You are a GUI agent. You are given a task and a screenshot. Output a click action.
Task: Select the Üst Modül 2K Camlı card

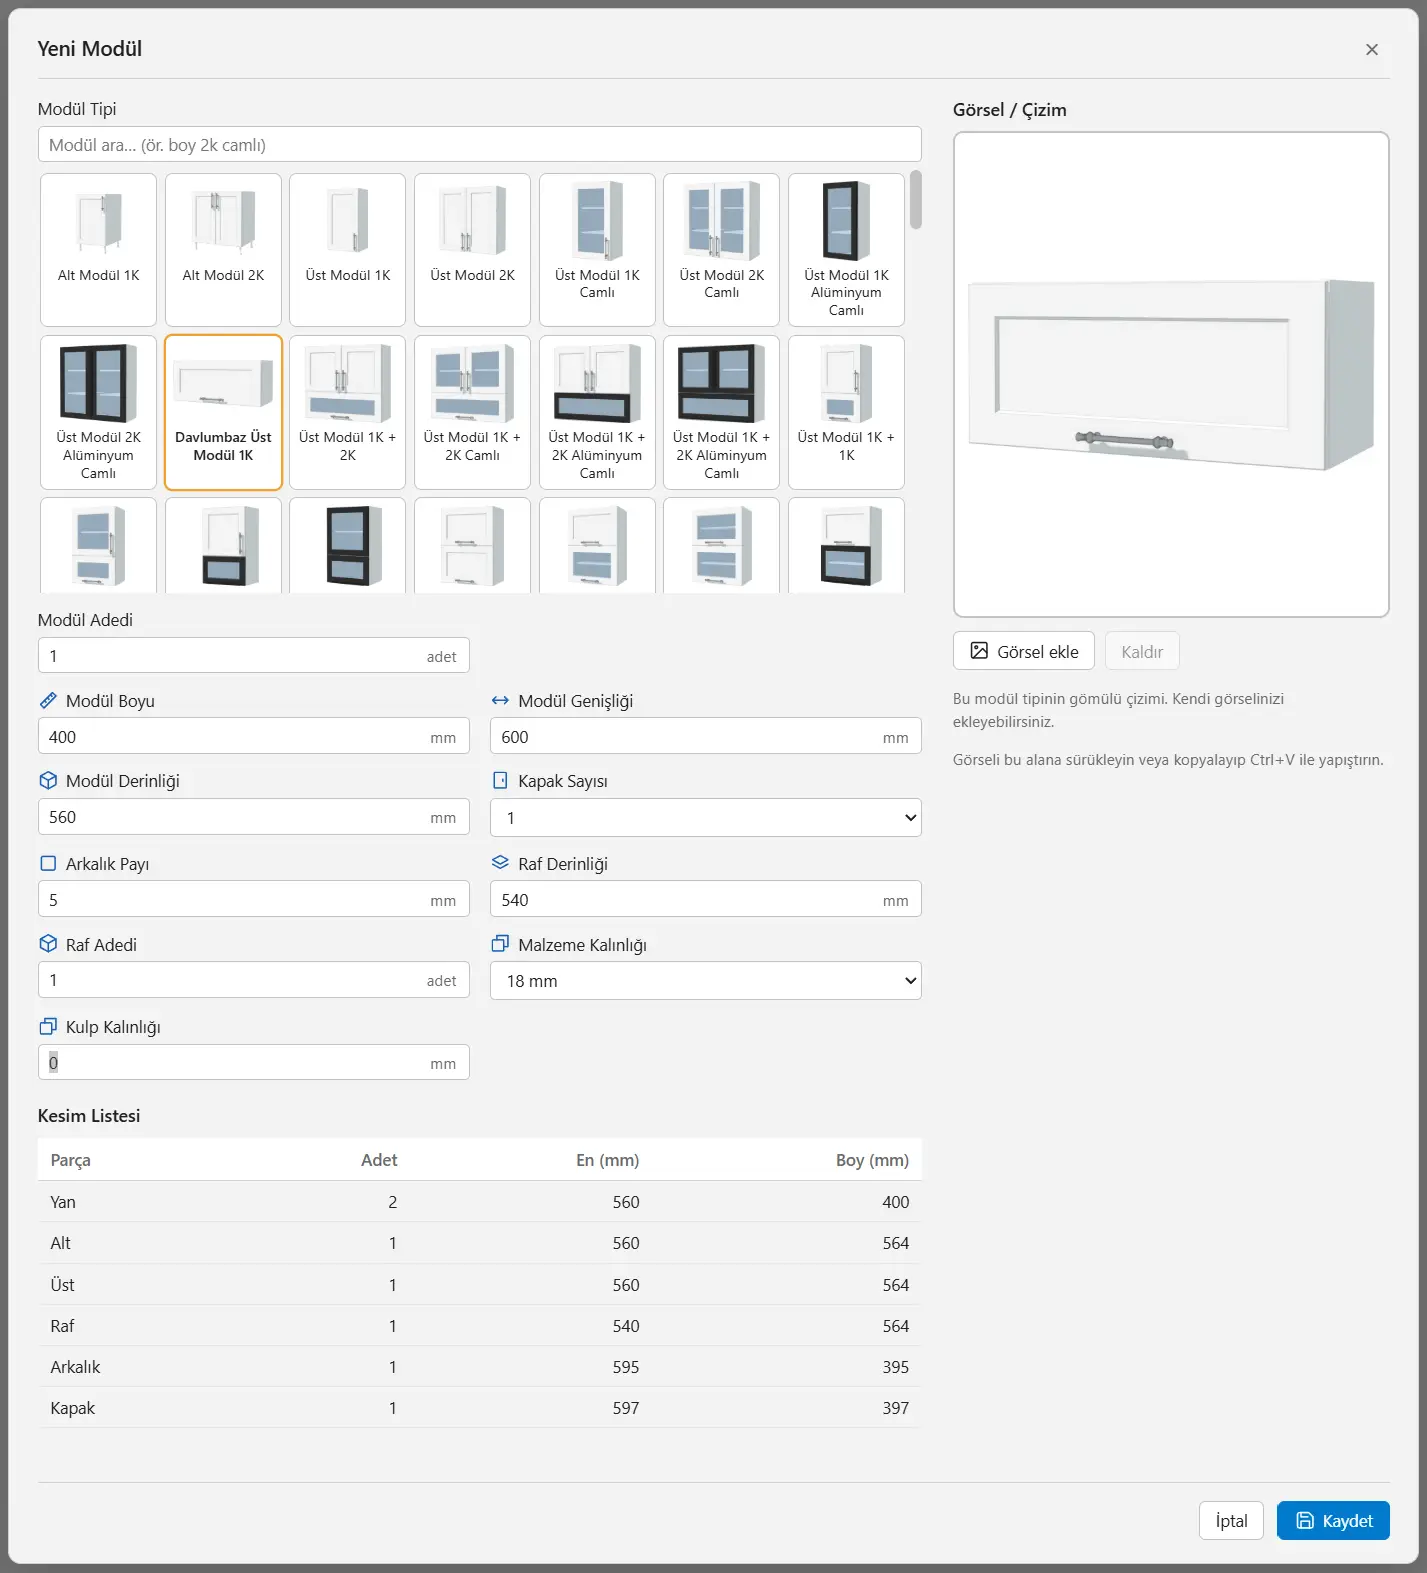pyautogui.click(x=721, y=250)
